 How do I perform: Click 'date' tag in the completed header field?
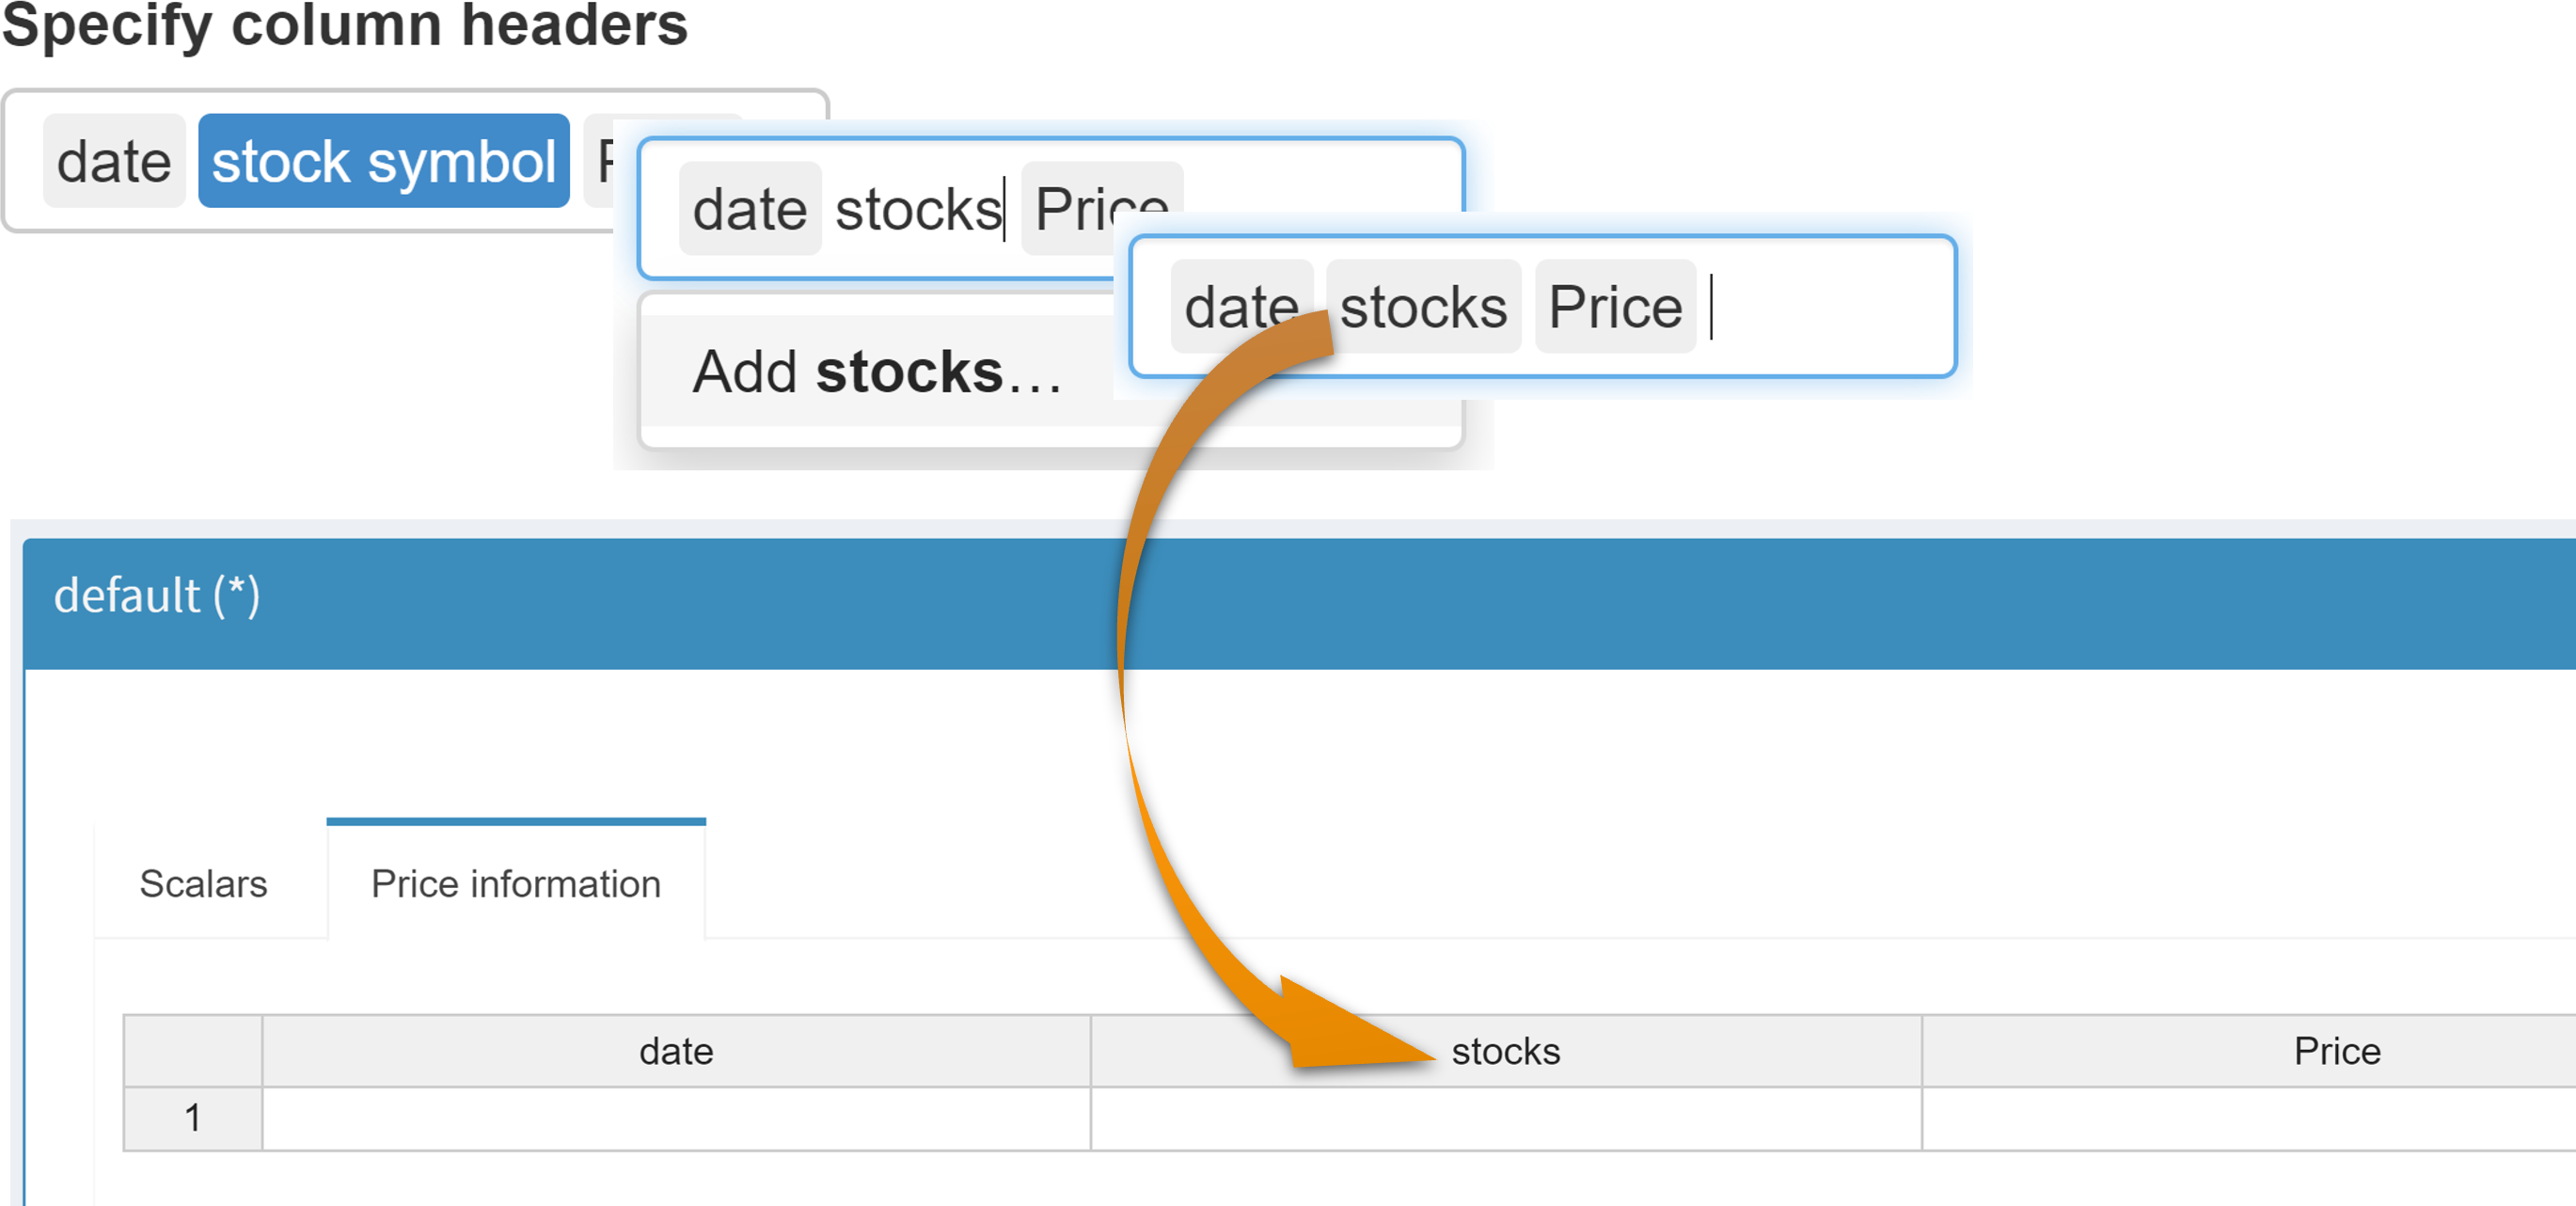click(x=1240, y=307)
